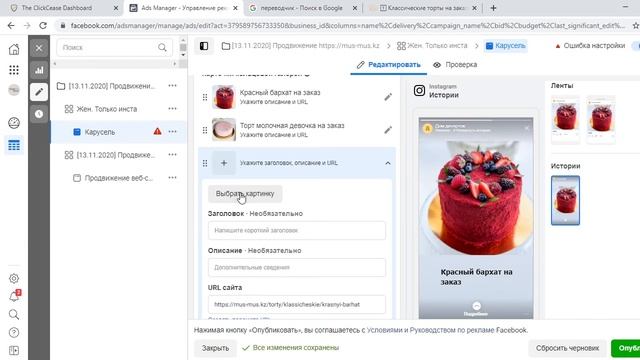Viewport: 640px width, 360px height.
Task: Click the green Опубликовать button
Action: click(625, 348)
